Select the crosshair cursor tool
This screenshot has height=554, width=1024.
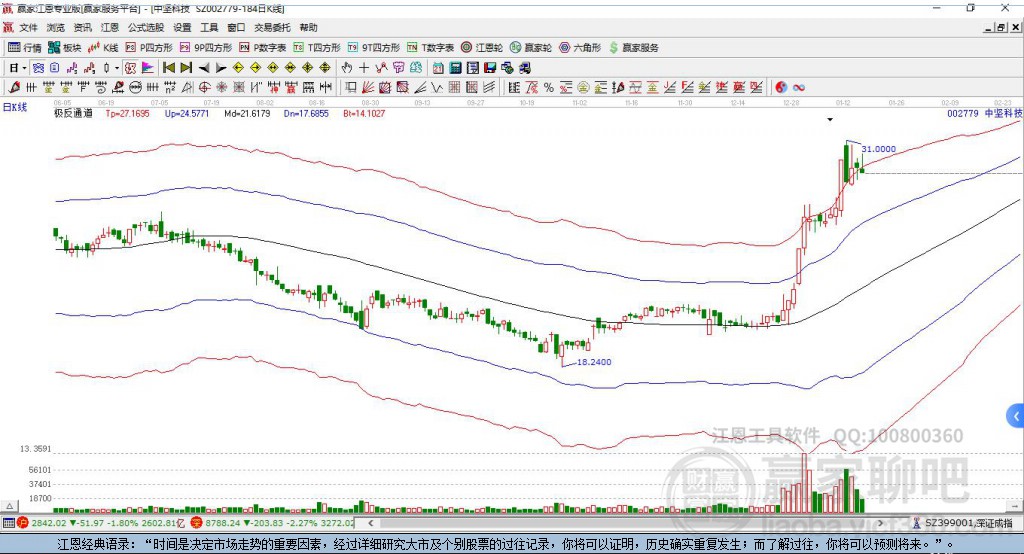364,68
